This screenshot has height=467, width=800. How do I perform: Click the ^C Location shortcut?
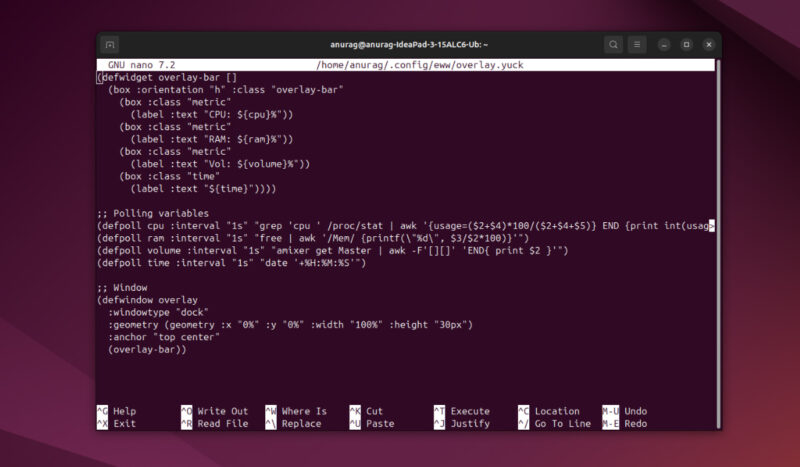549,411
